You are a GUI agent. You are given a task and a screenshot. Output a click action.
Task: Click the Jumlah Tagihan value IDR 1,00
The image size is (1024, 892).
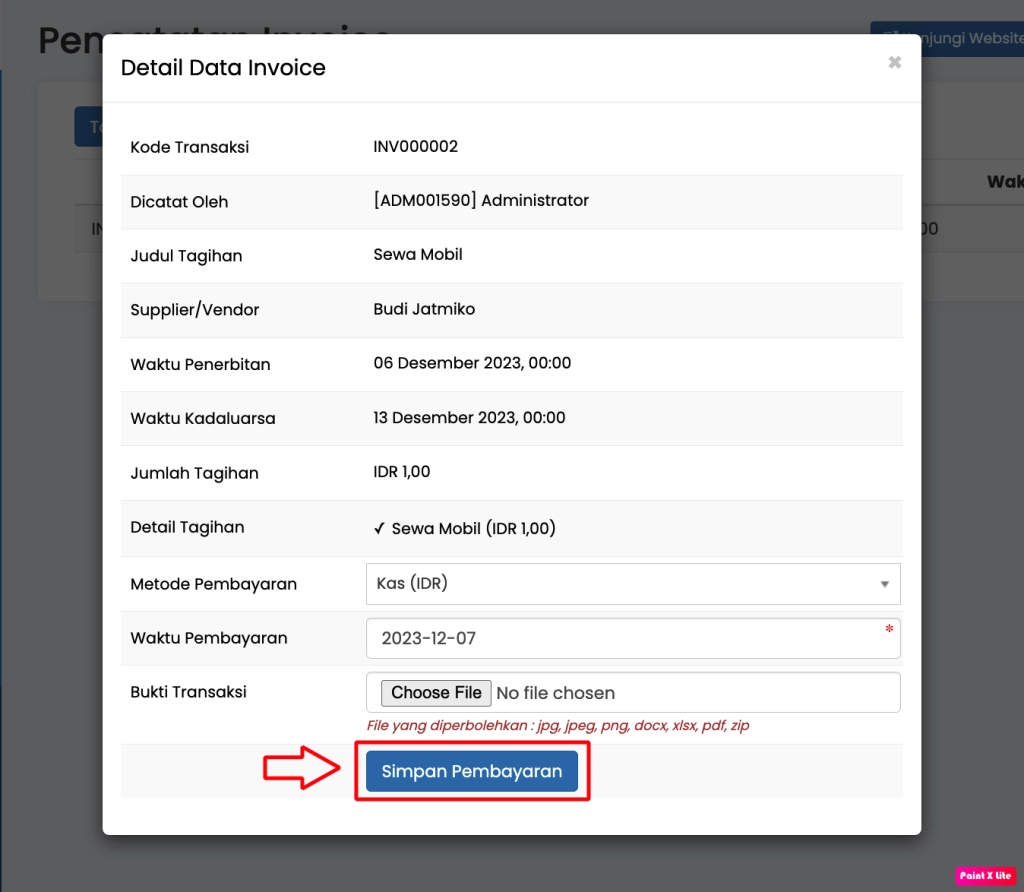click(x=402, y=472)
